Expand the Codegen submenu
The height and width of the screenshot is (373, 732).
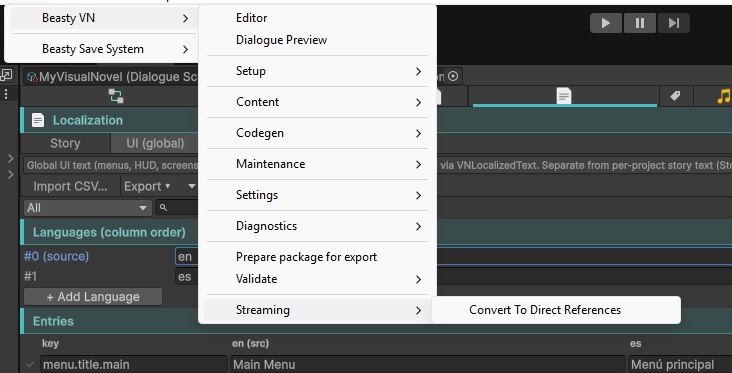point(316,133)
